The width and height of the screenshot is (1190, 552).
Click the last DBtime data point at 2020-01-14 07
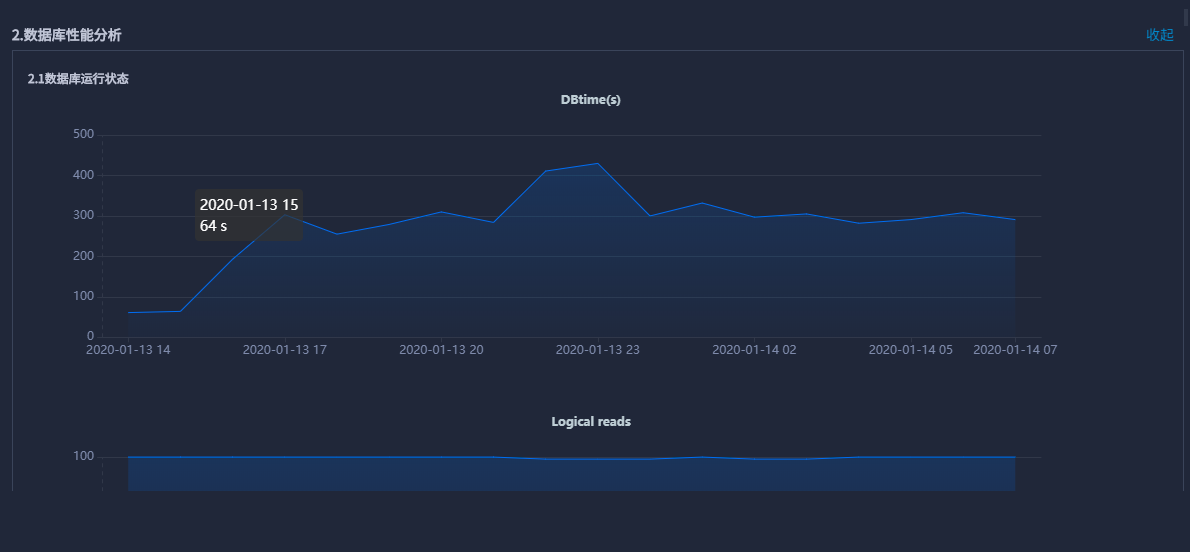(1015, 219)
